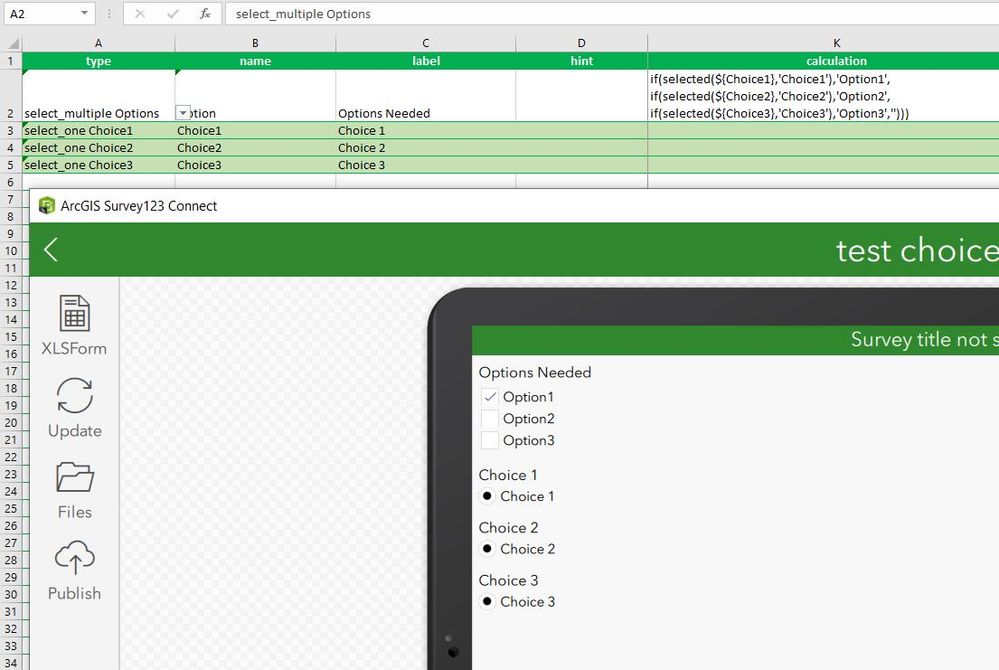This screenshot has height=670, width=999.
Task: Go back using the left chevron arrow
Action: pyautogui.click(x=51, y=250)
